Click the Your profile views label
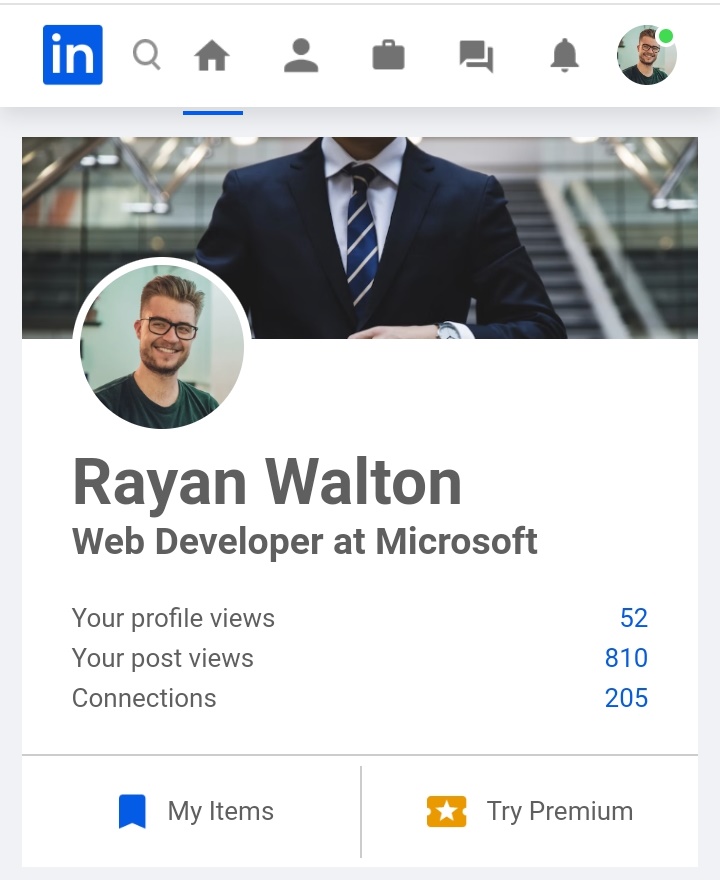This screenshot has width=720, height=880. [x=173, y=618]
